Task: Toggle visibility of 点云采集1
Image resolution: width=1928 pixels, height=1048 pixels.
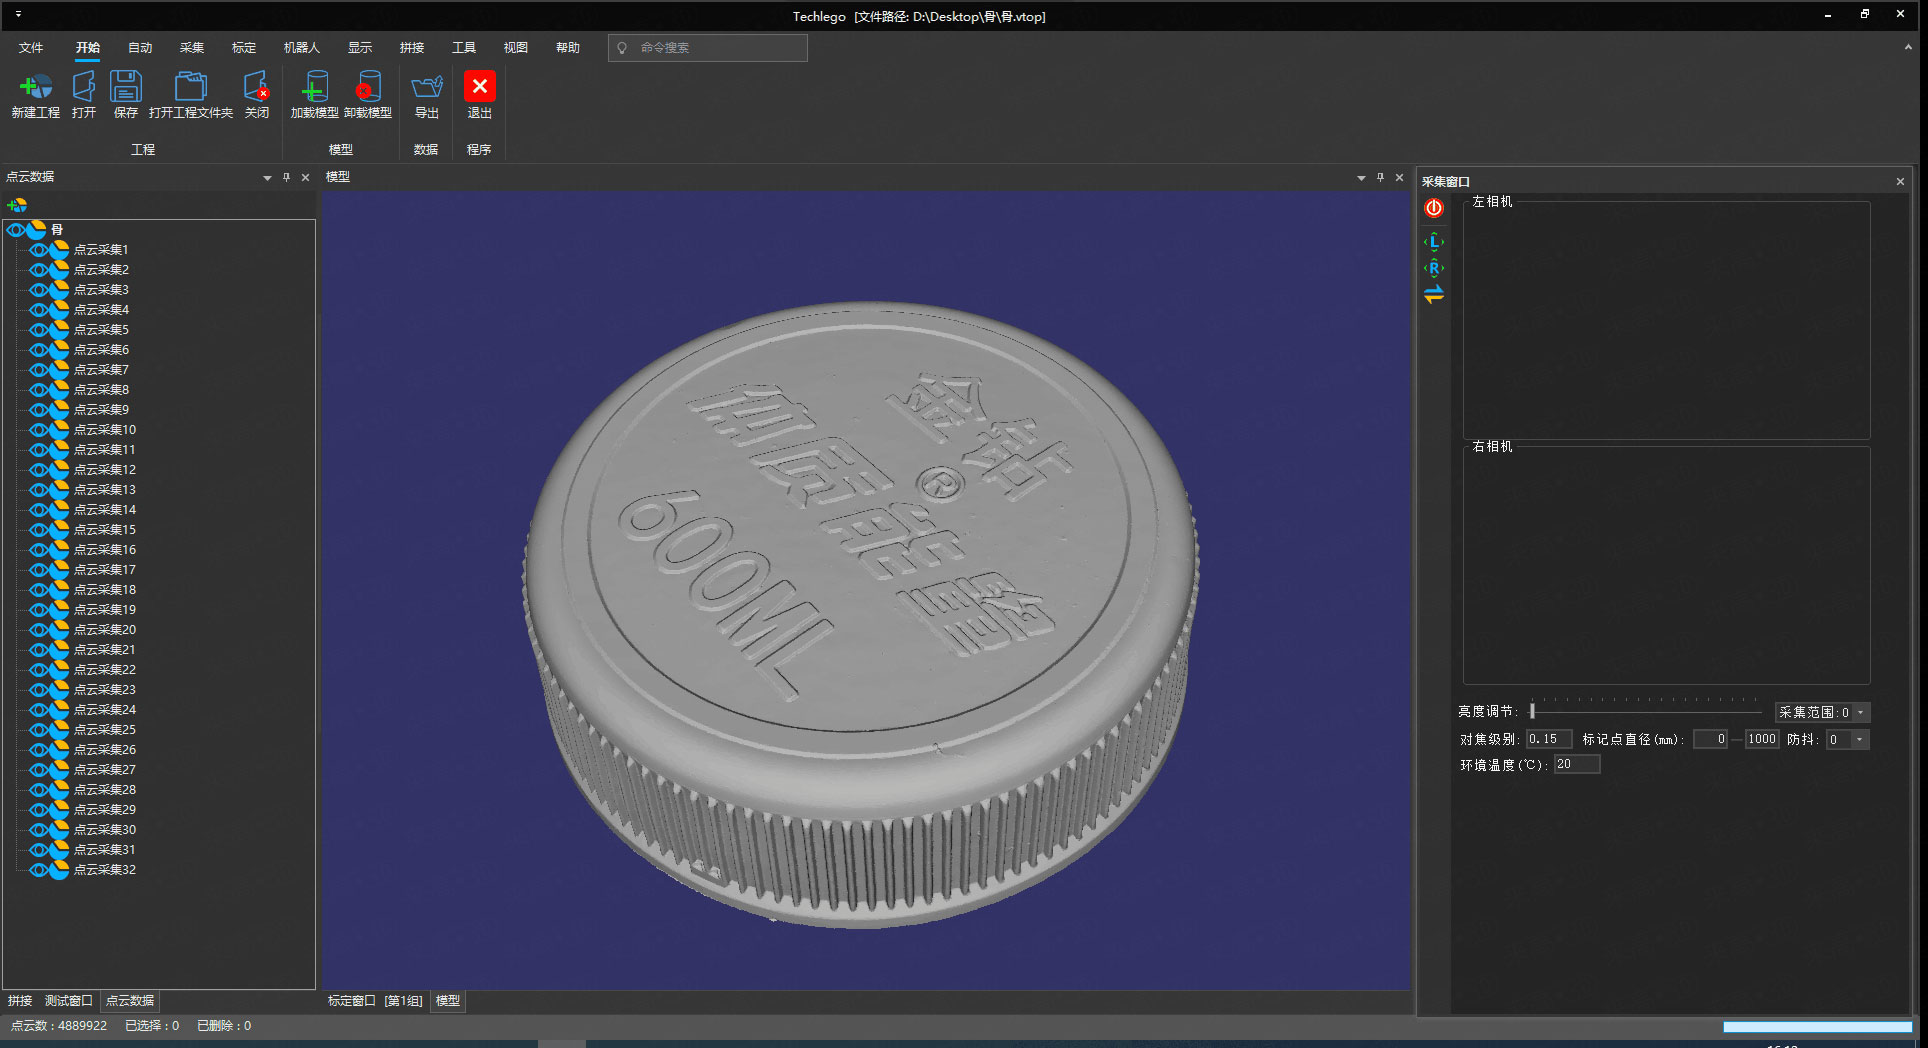Action: tap(38, 250)
